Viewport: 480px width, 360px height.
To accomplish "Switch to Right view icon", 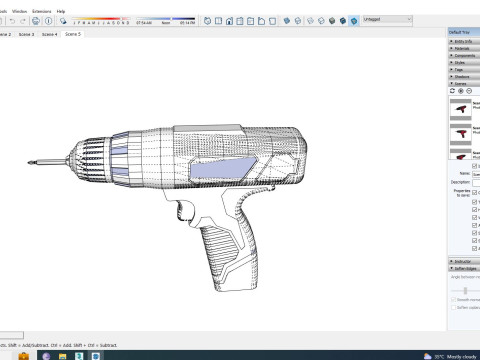I will tap(240, 21).
